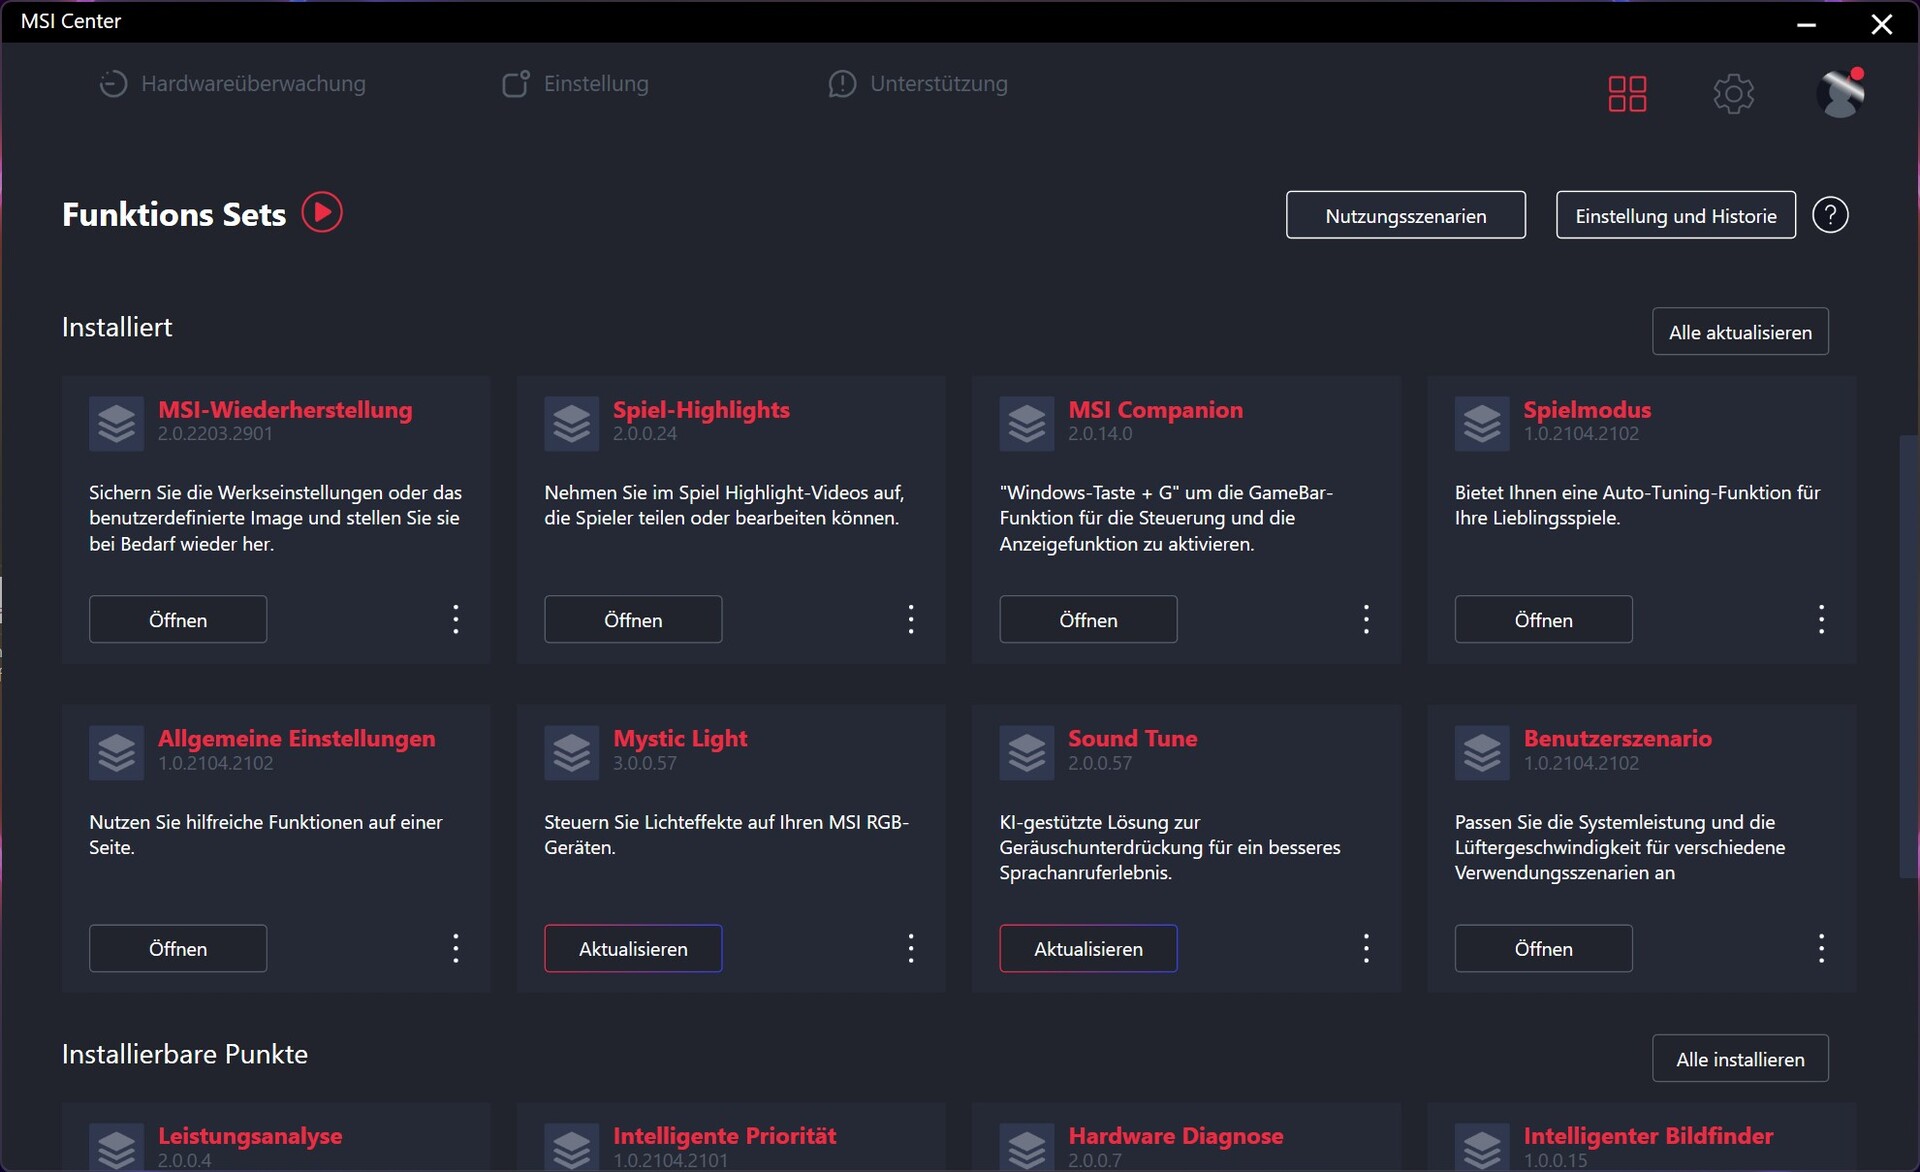The width and height of the screenshot is (1920, 1172).
Task: Open Spielmodus via Öffnen button
Action: click(x=1543, y=620)
